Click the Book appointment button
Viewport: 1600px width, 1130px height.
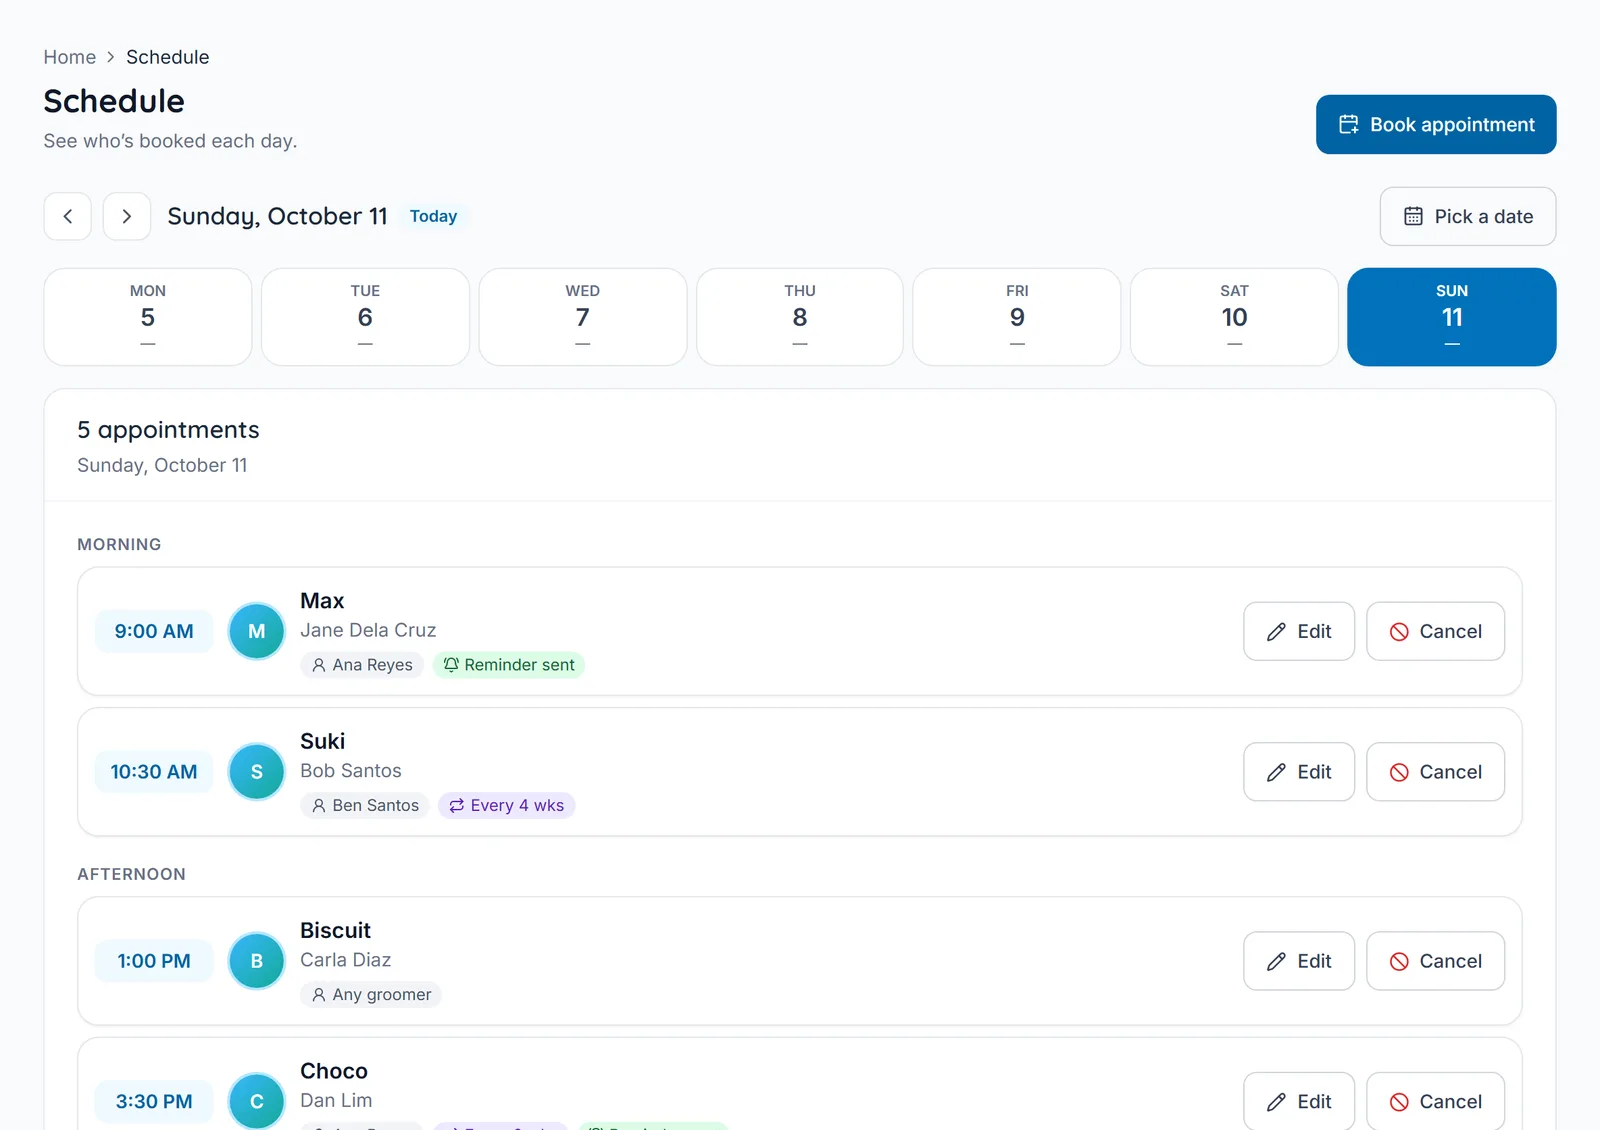pos(1436,124)
